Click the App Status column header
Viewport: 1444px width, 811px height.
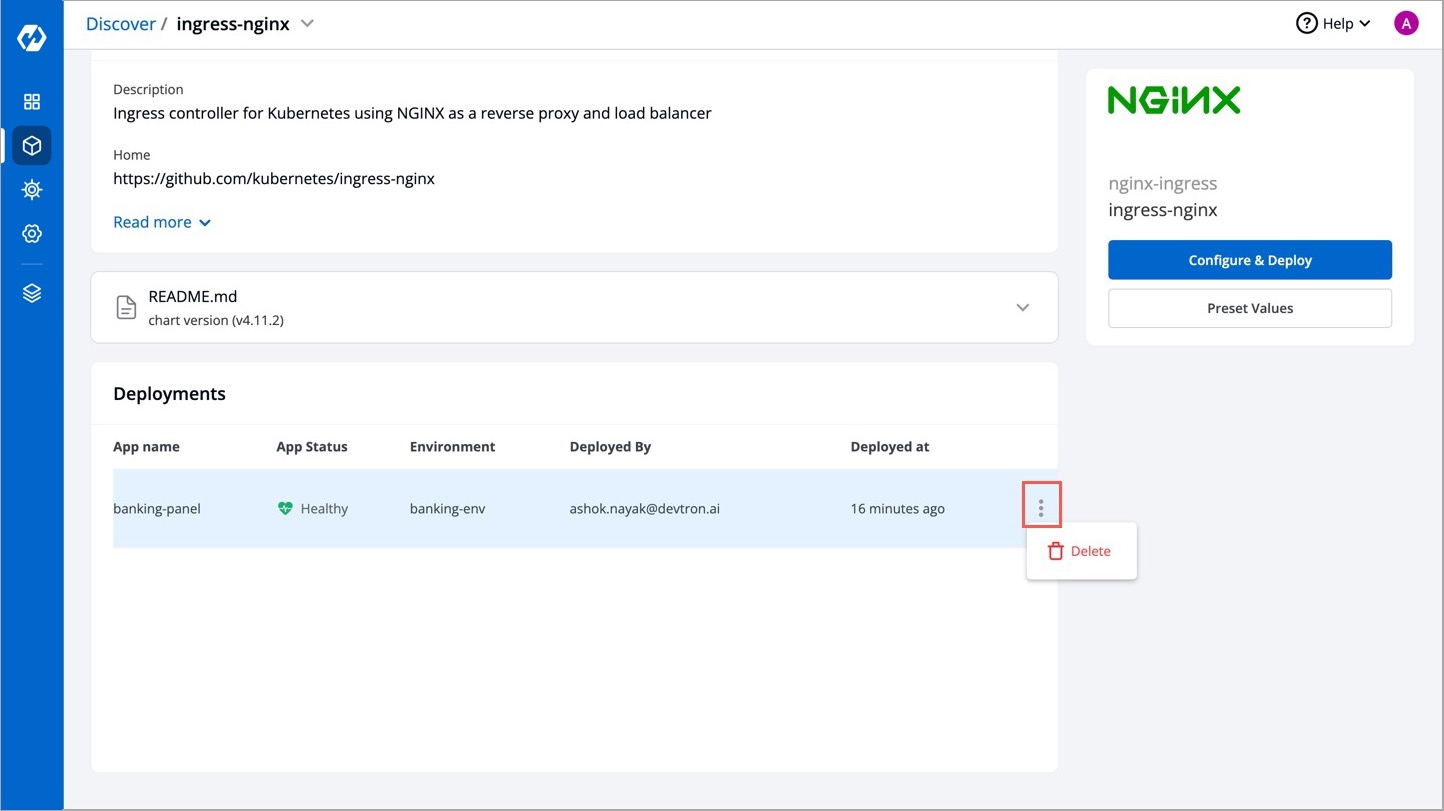coord(312,447)
